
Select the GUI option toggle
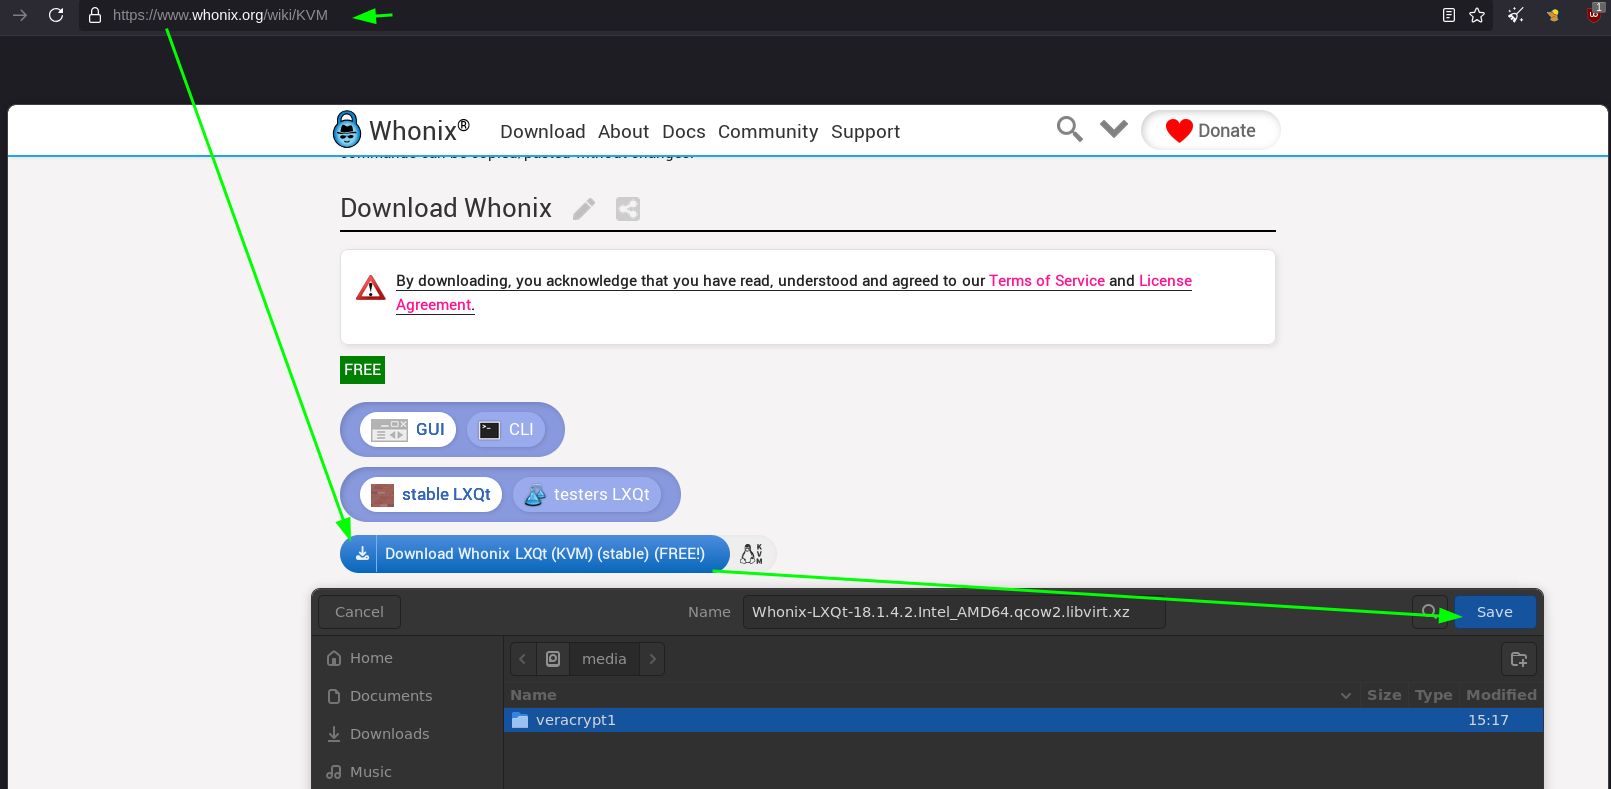point(408,429)
